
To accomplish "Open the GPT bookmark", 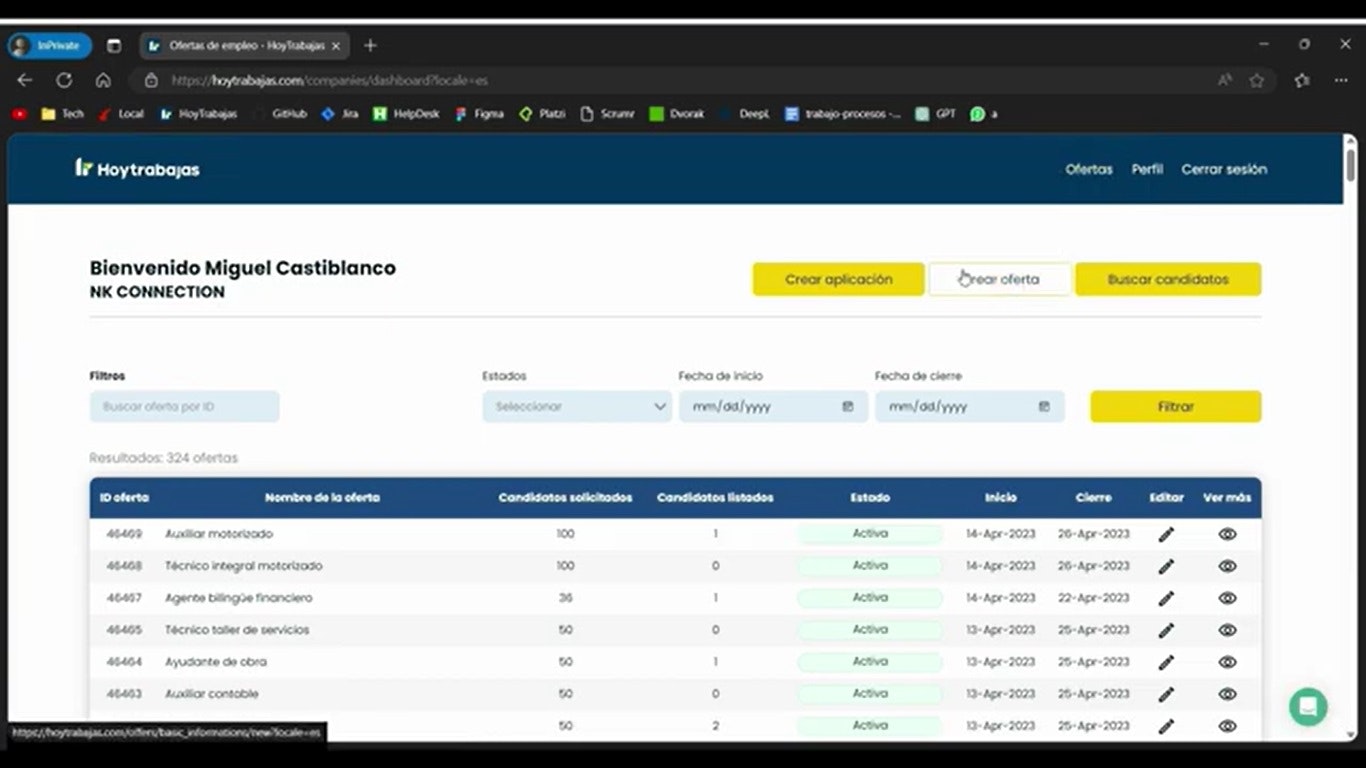I will [936, 114].
